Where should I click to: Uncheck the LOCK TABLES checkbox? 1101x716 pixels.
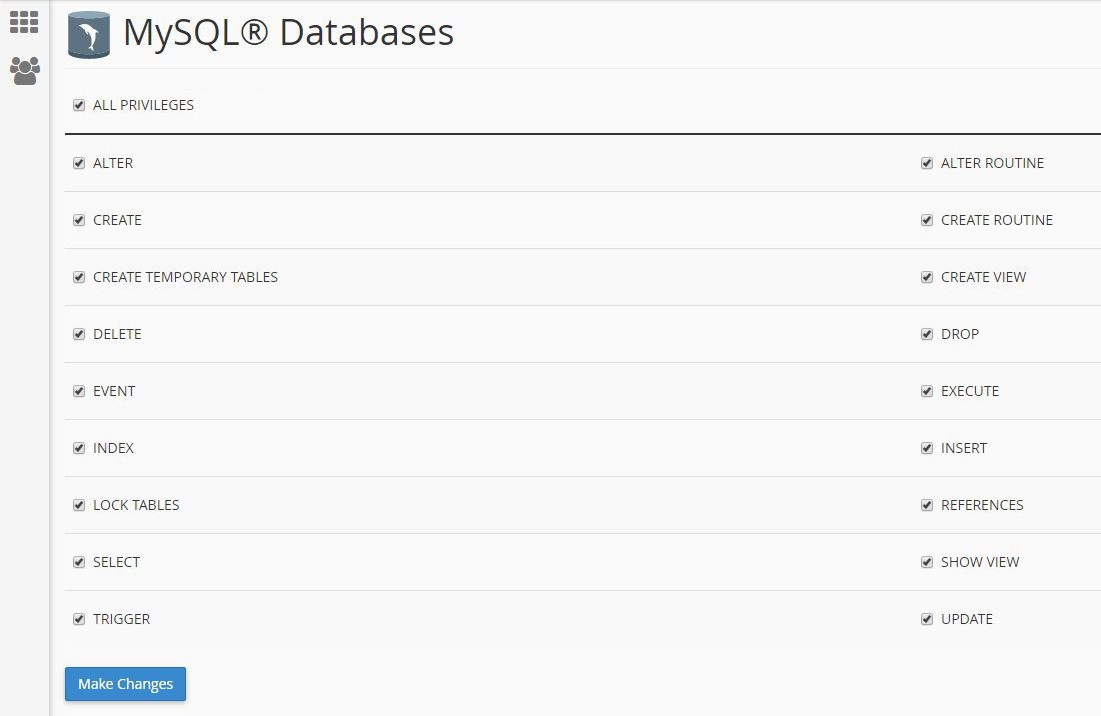pyautogui.click(x=79, y=505)
